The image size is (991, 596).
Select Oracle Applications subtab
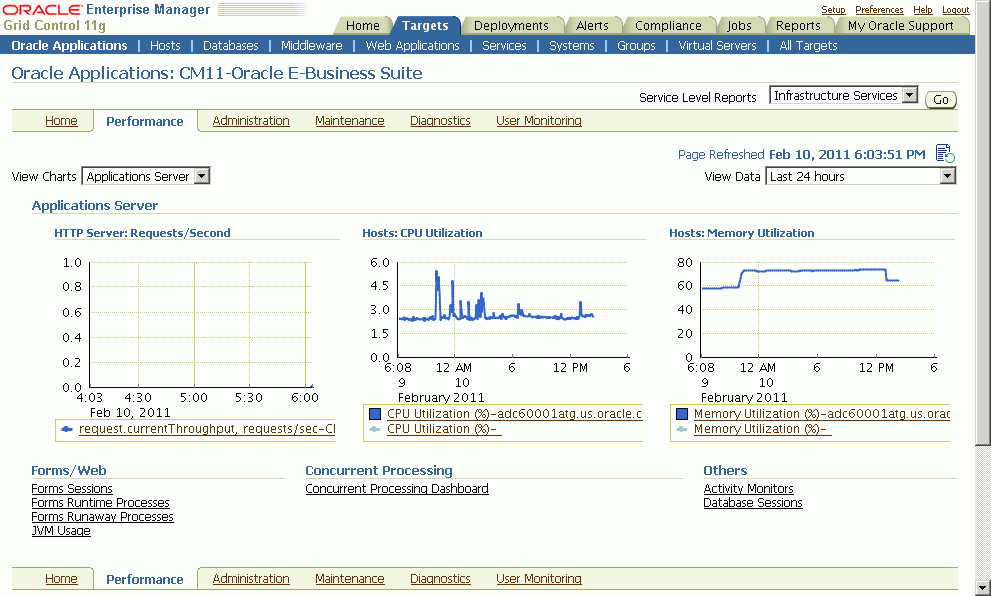point(70,46)
